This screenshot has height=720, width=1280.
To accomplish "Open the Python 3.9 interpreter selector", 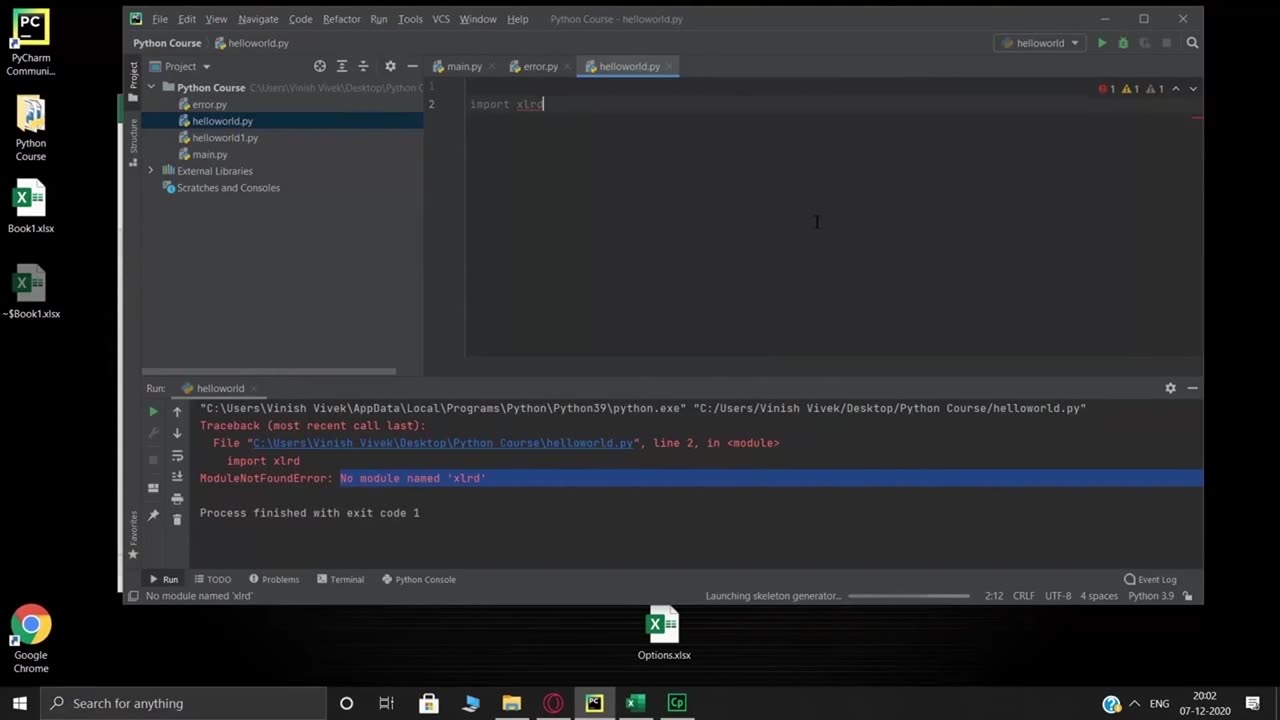I will tap(1151, 596).
